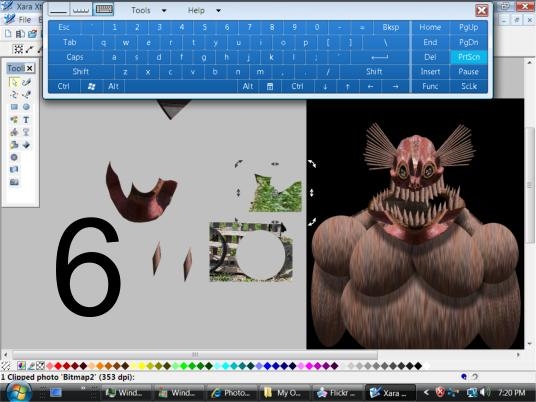Pick the black swatch on color line
The image size is (536, 402).
tap(418, 366)
